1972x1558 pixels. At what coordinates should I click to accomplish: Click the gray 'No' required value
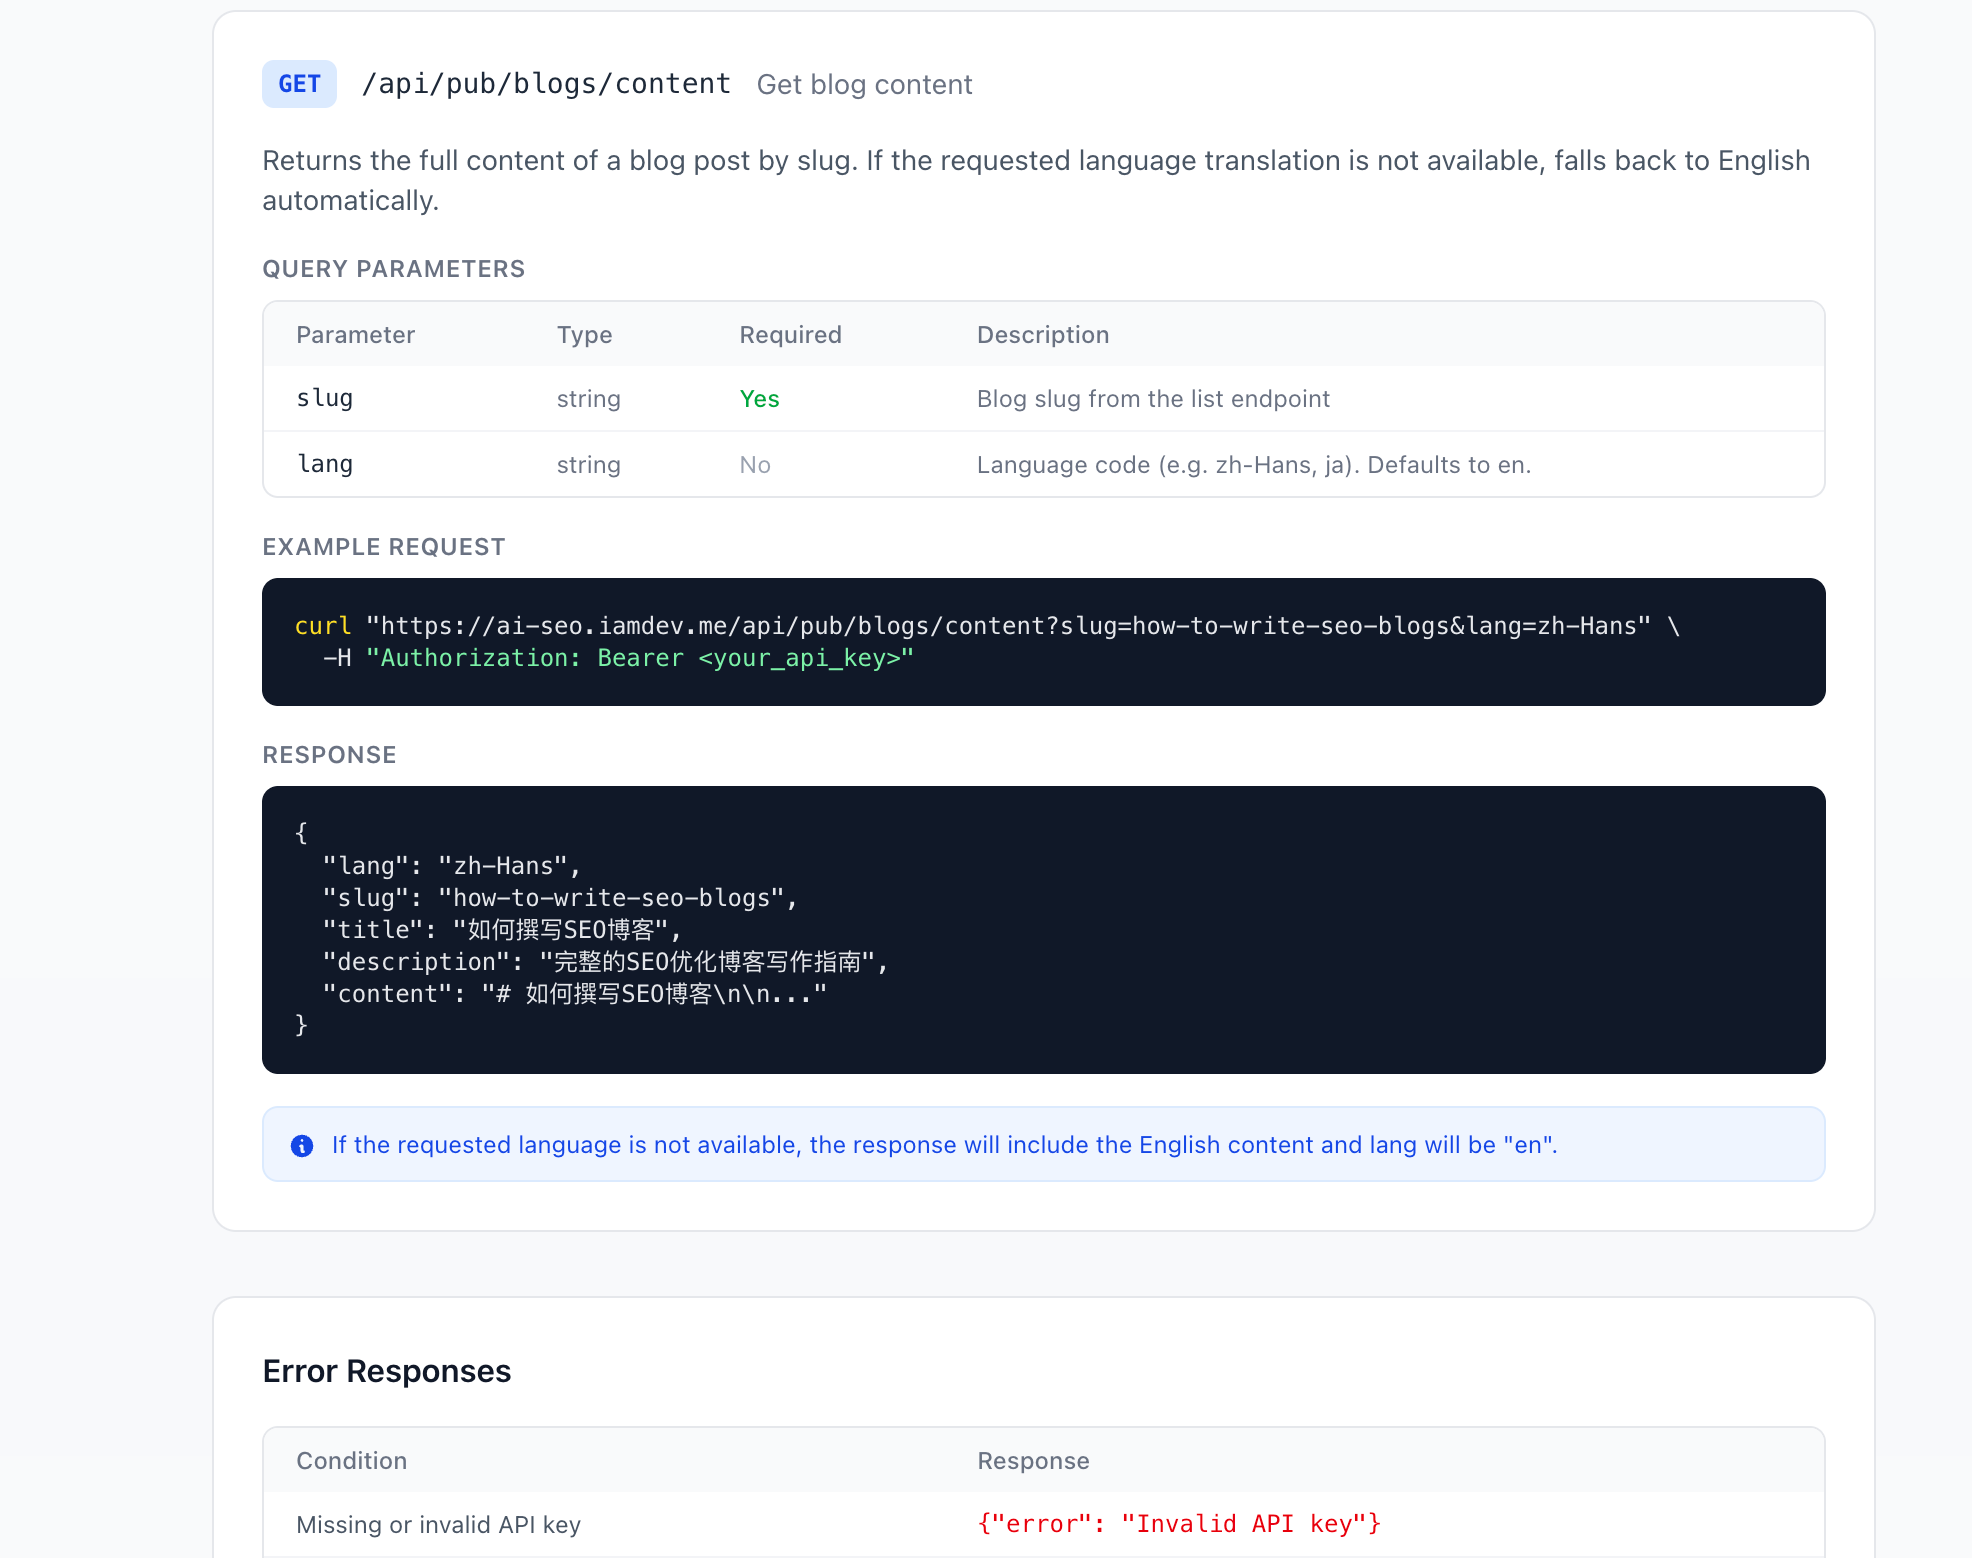pyautogui.click(x=755, y=465)
